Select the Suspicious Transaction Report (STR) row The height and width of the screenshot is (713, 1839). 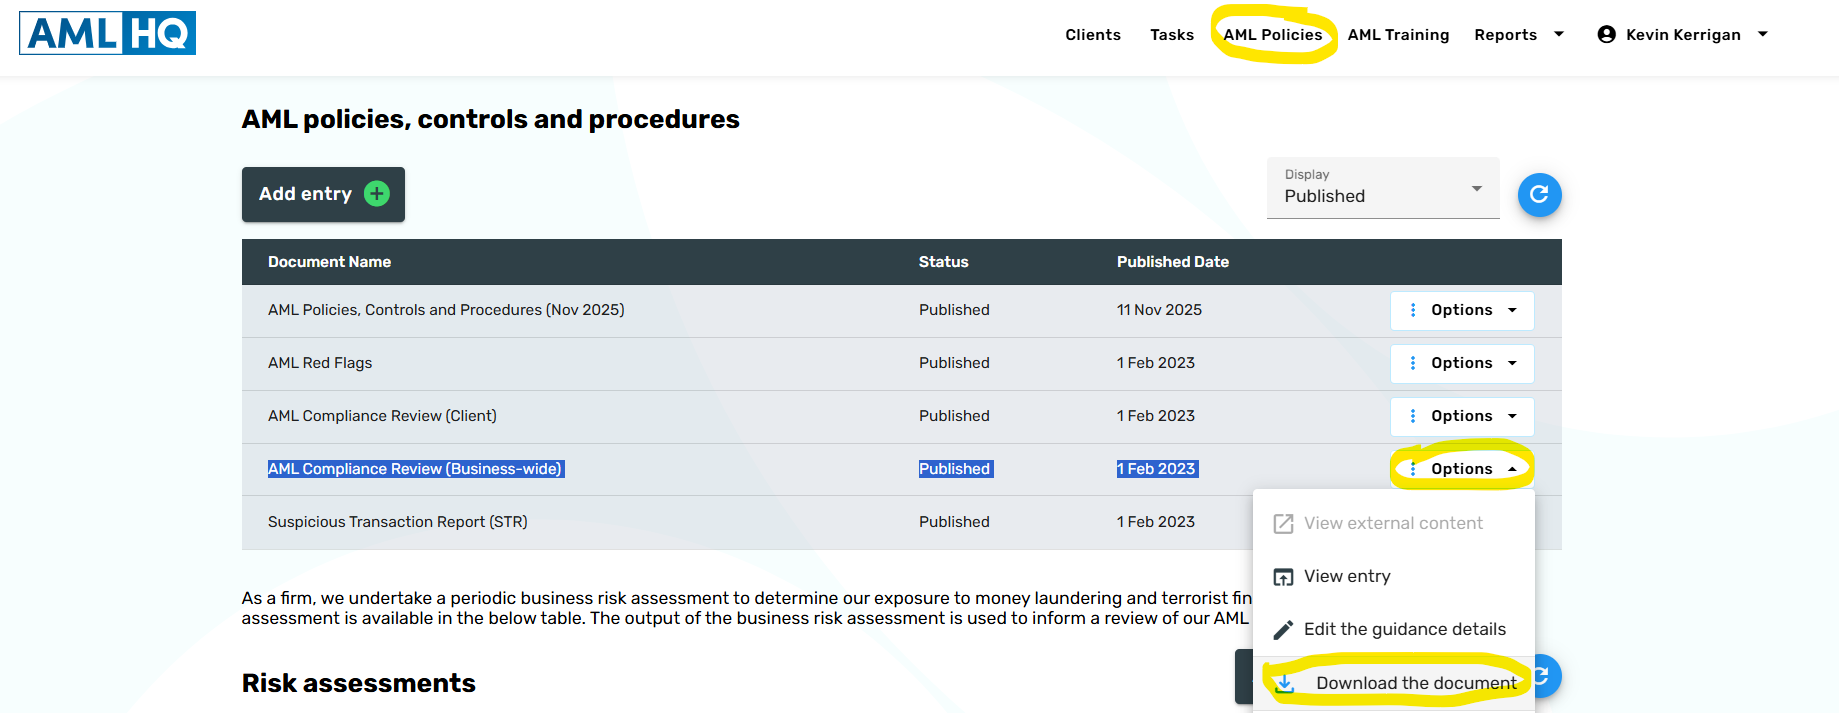pyautogui.click(x=397, y=522)
